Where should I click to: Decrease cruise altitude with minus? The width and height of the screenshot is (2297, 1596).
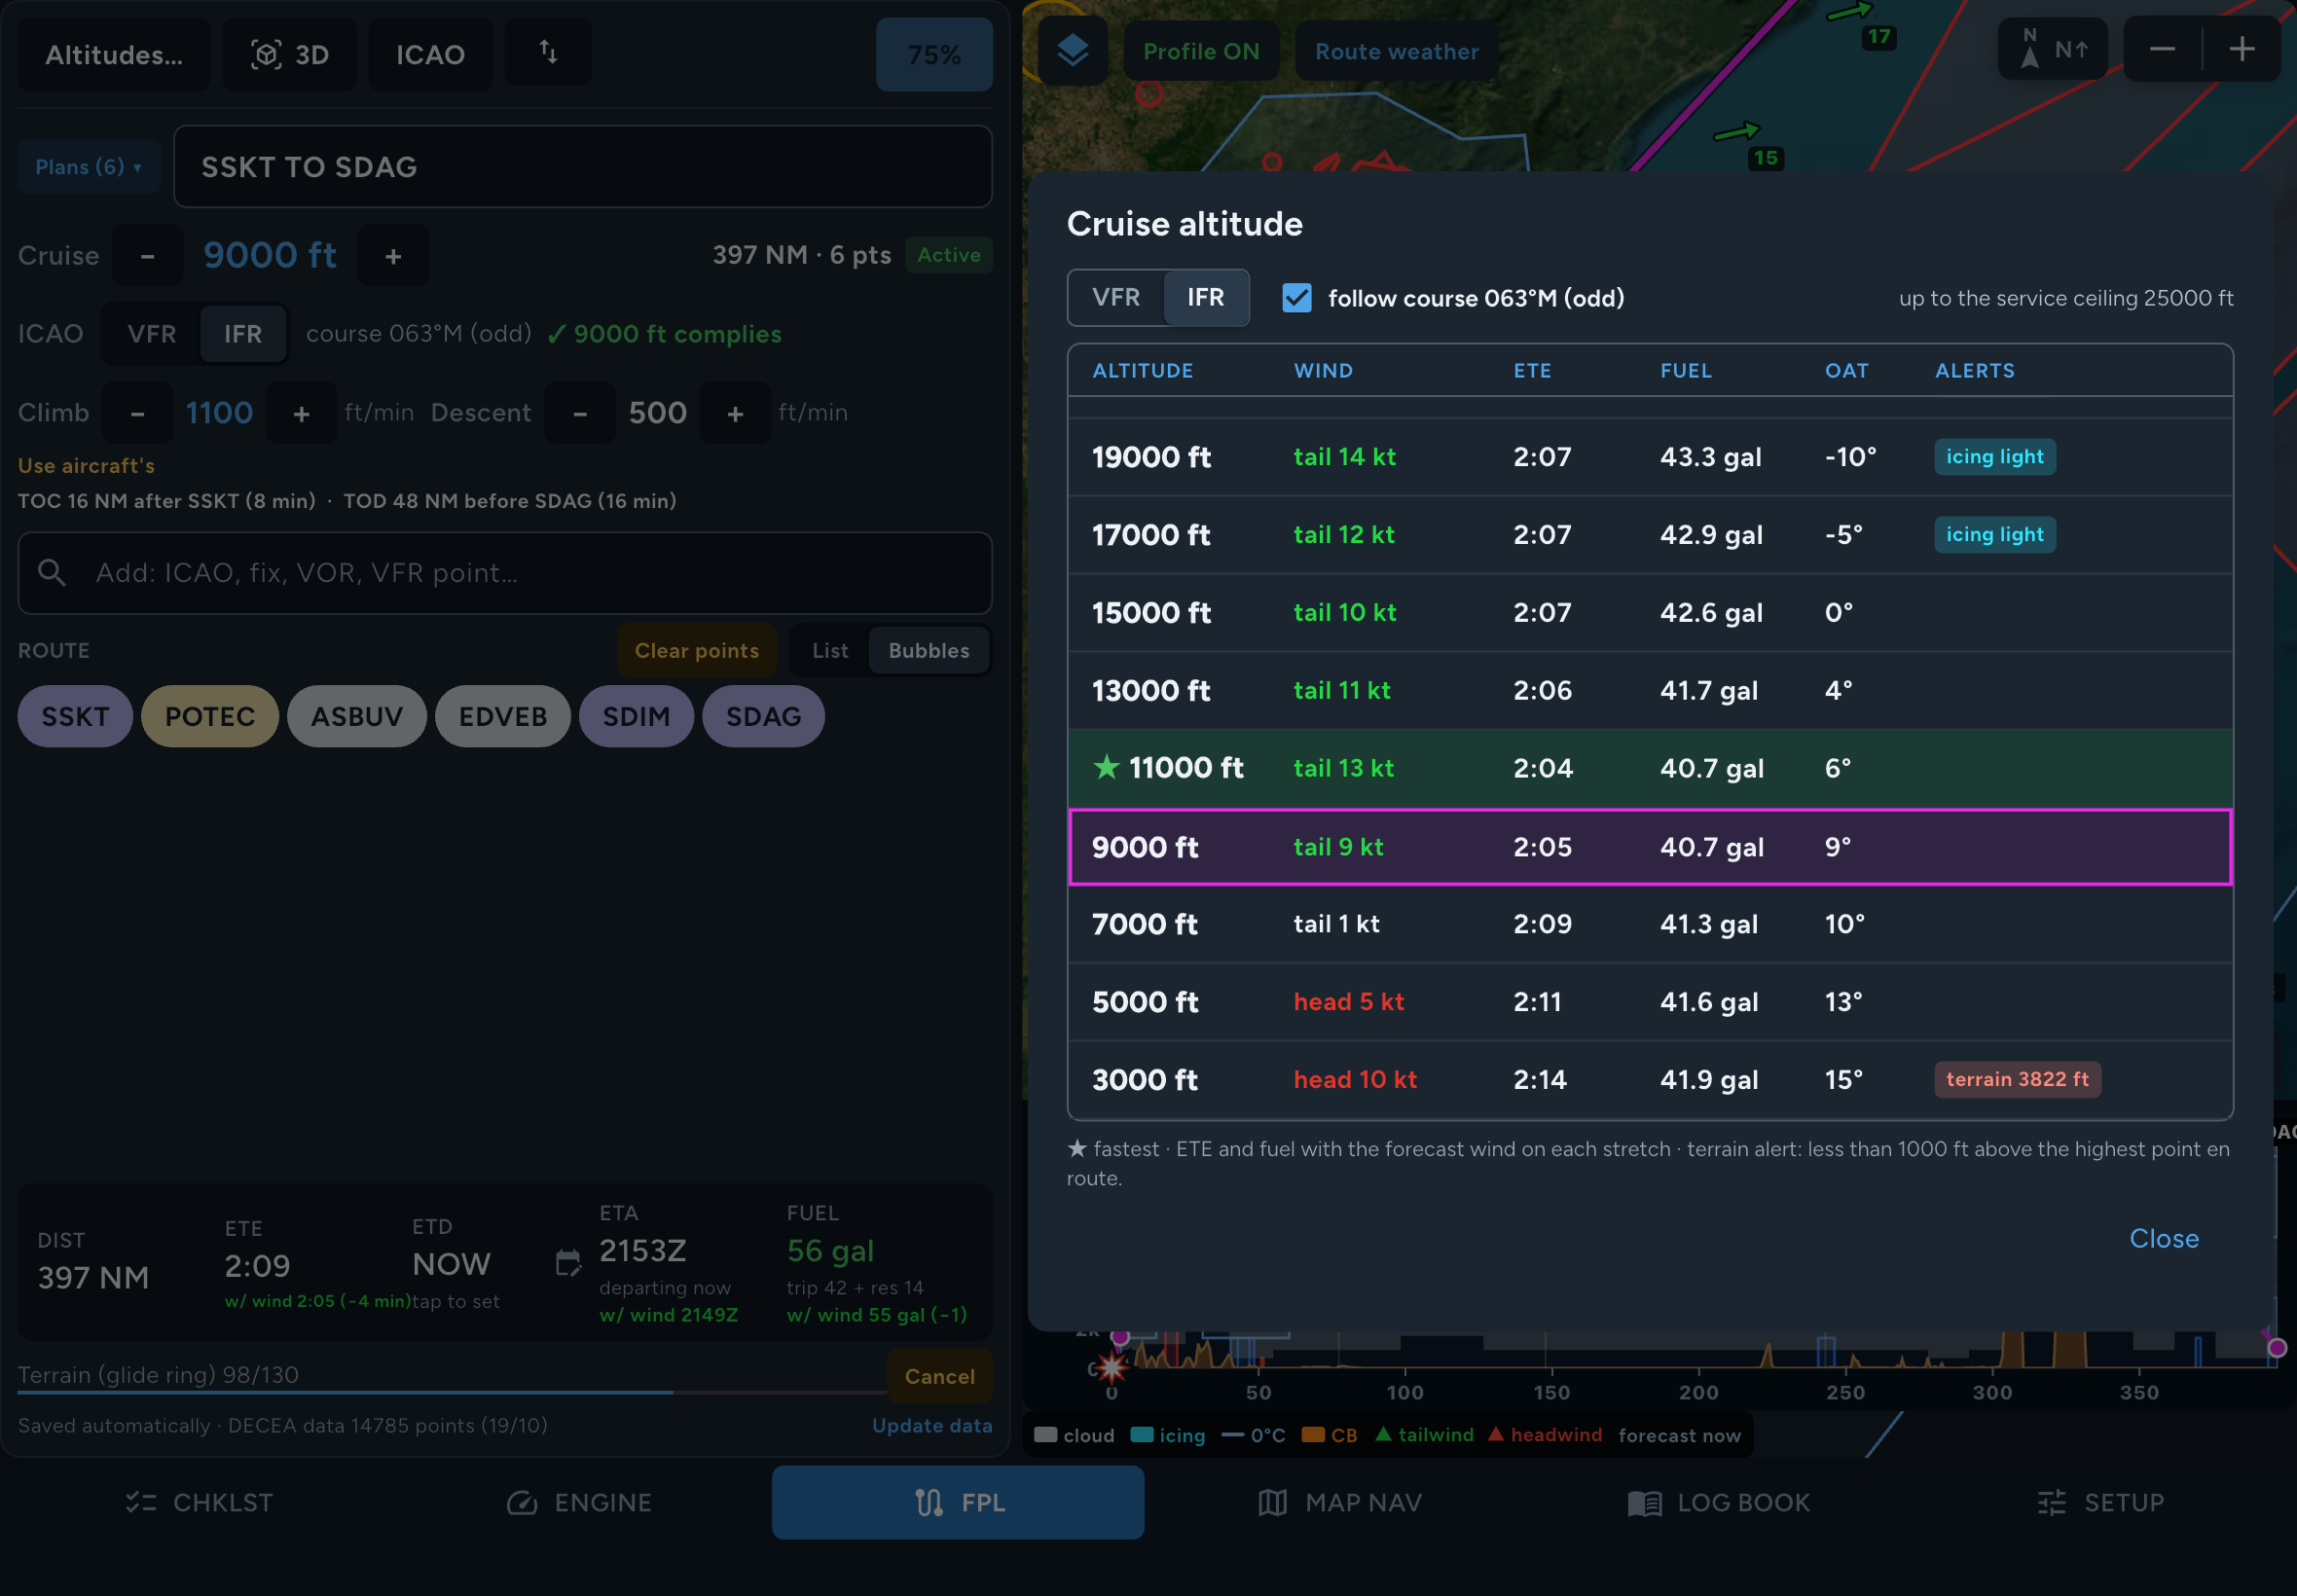pyautogui.click(x=148, y=256)
